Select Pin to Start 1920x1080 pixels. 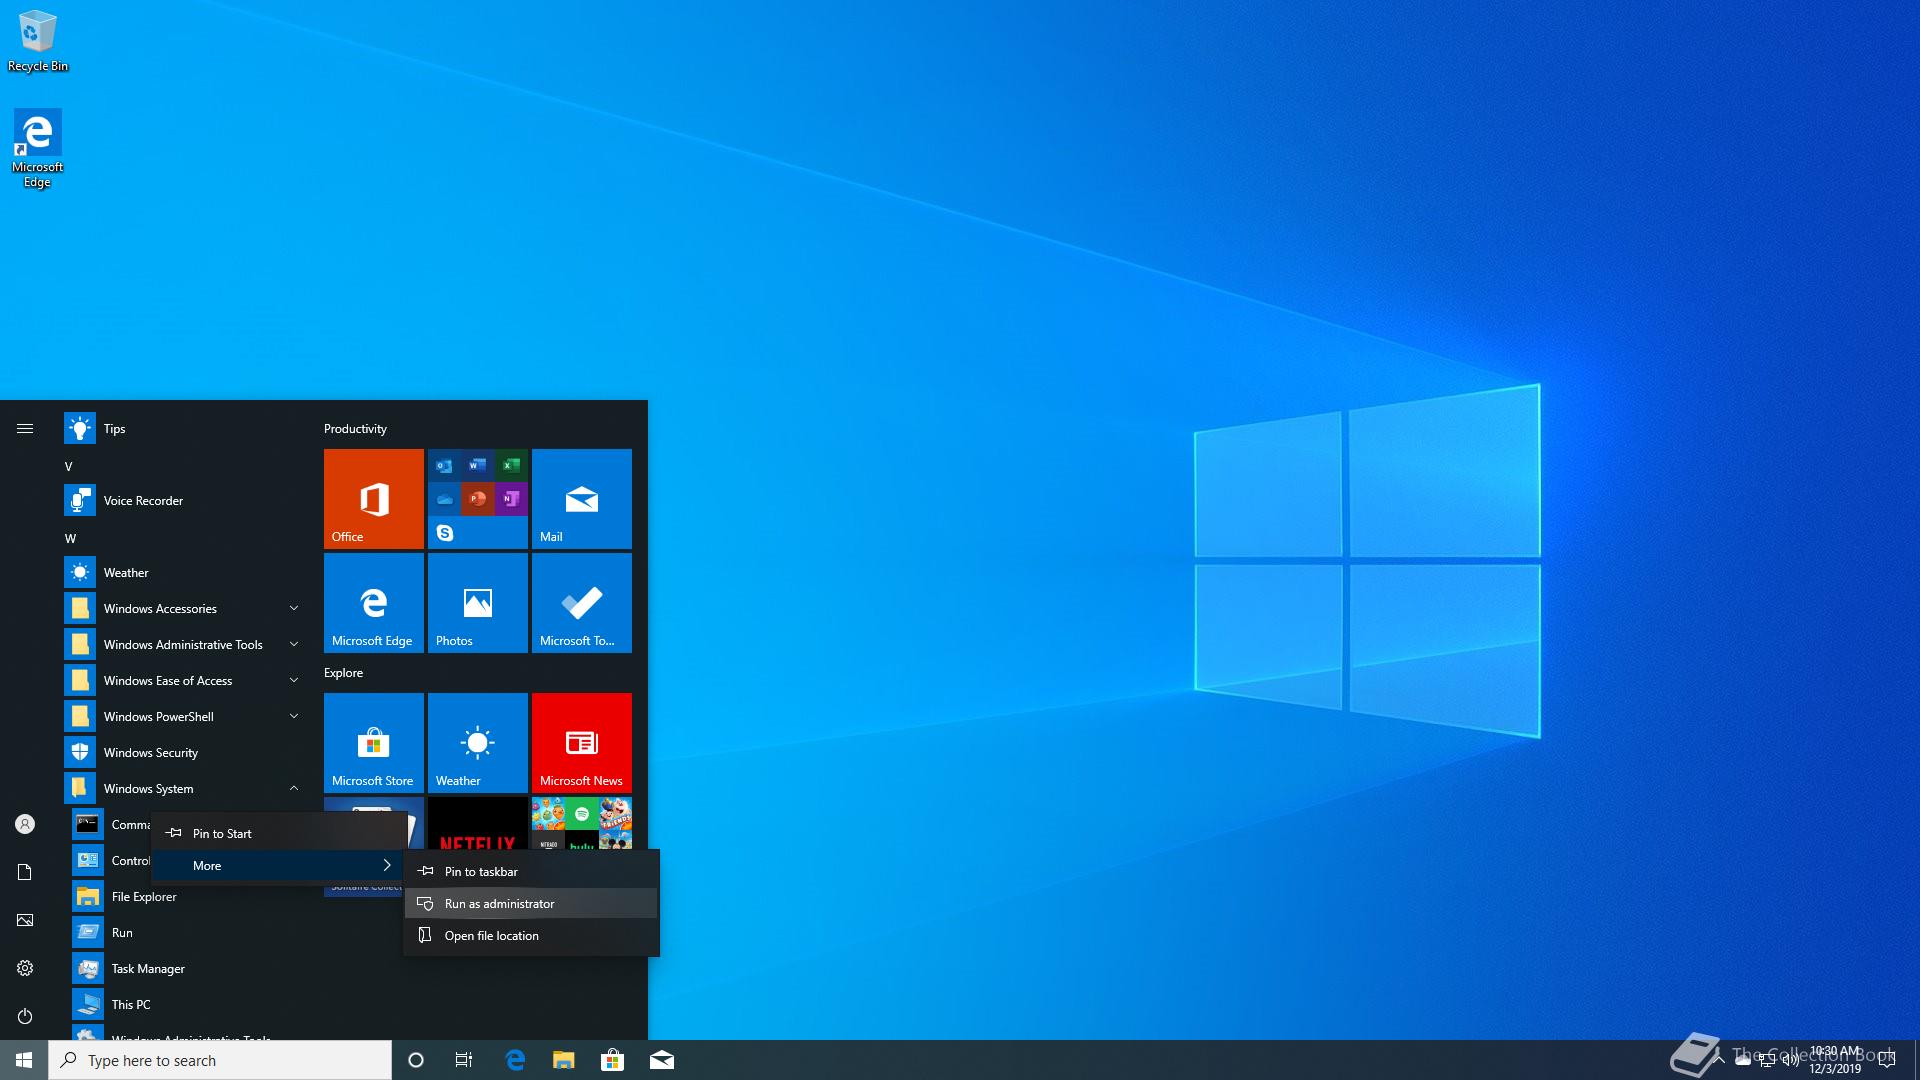pos(279,833)
